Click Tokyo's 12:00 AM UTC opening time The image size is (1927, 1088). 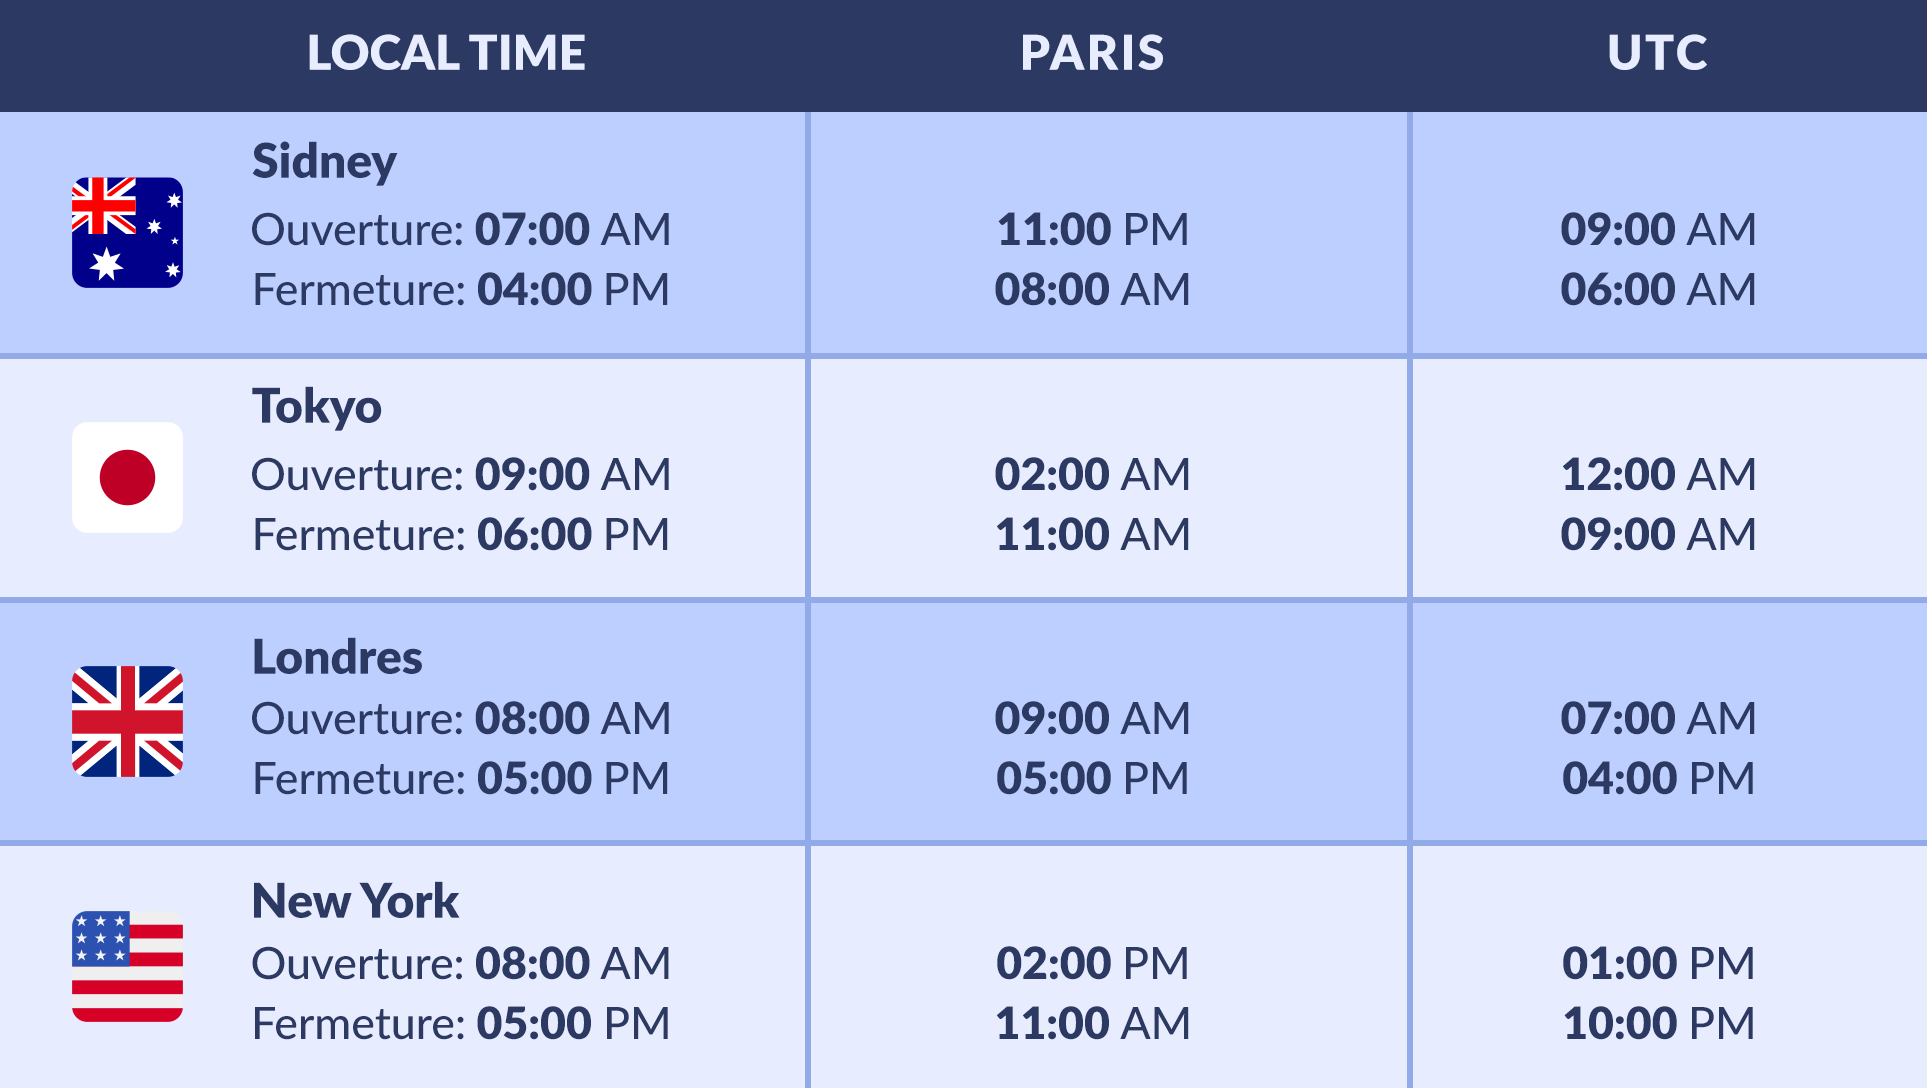1657,475
